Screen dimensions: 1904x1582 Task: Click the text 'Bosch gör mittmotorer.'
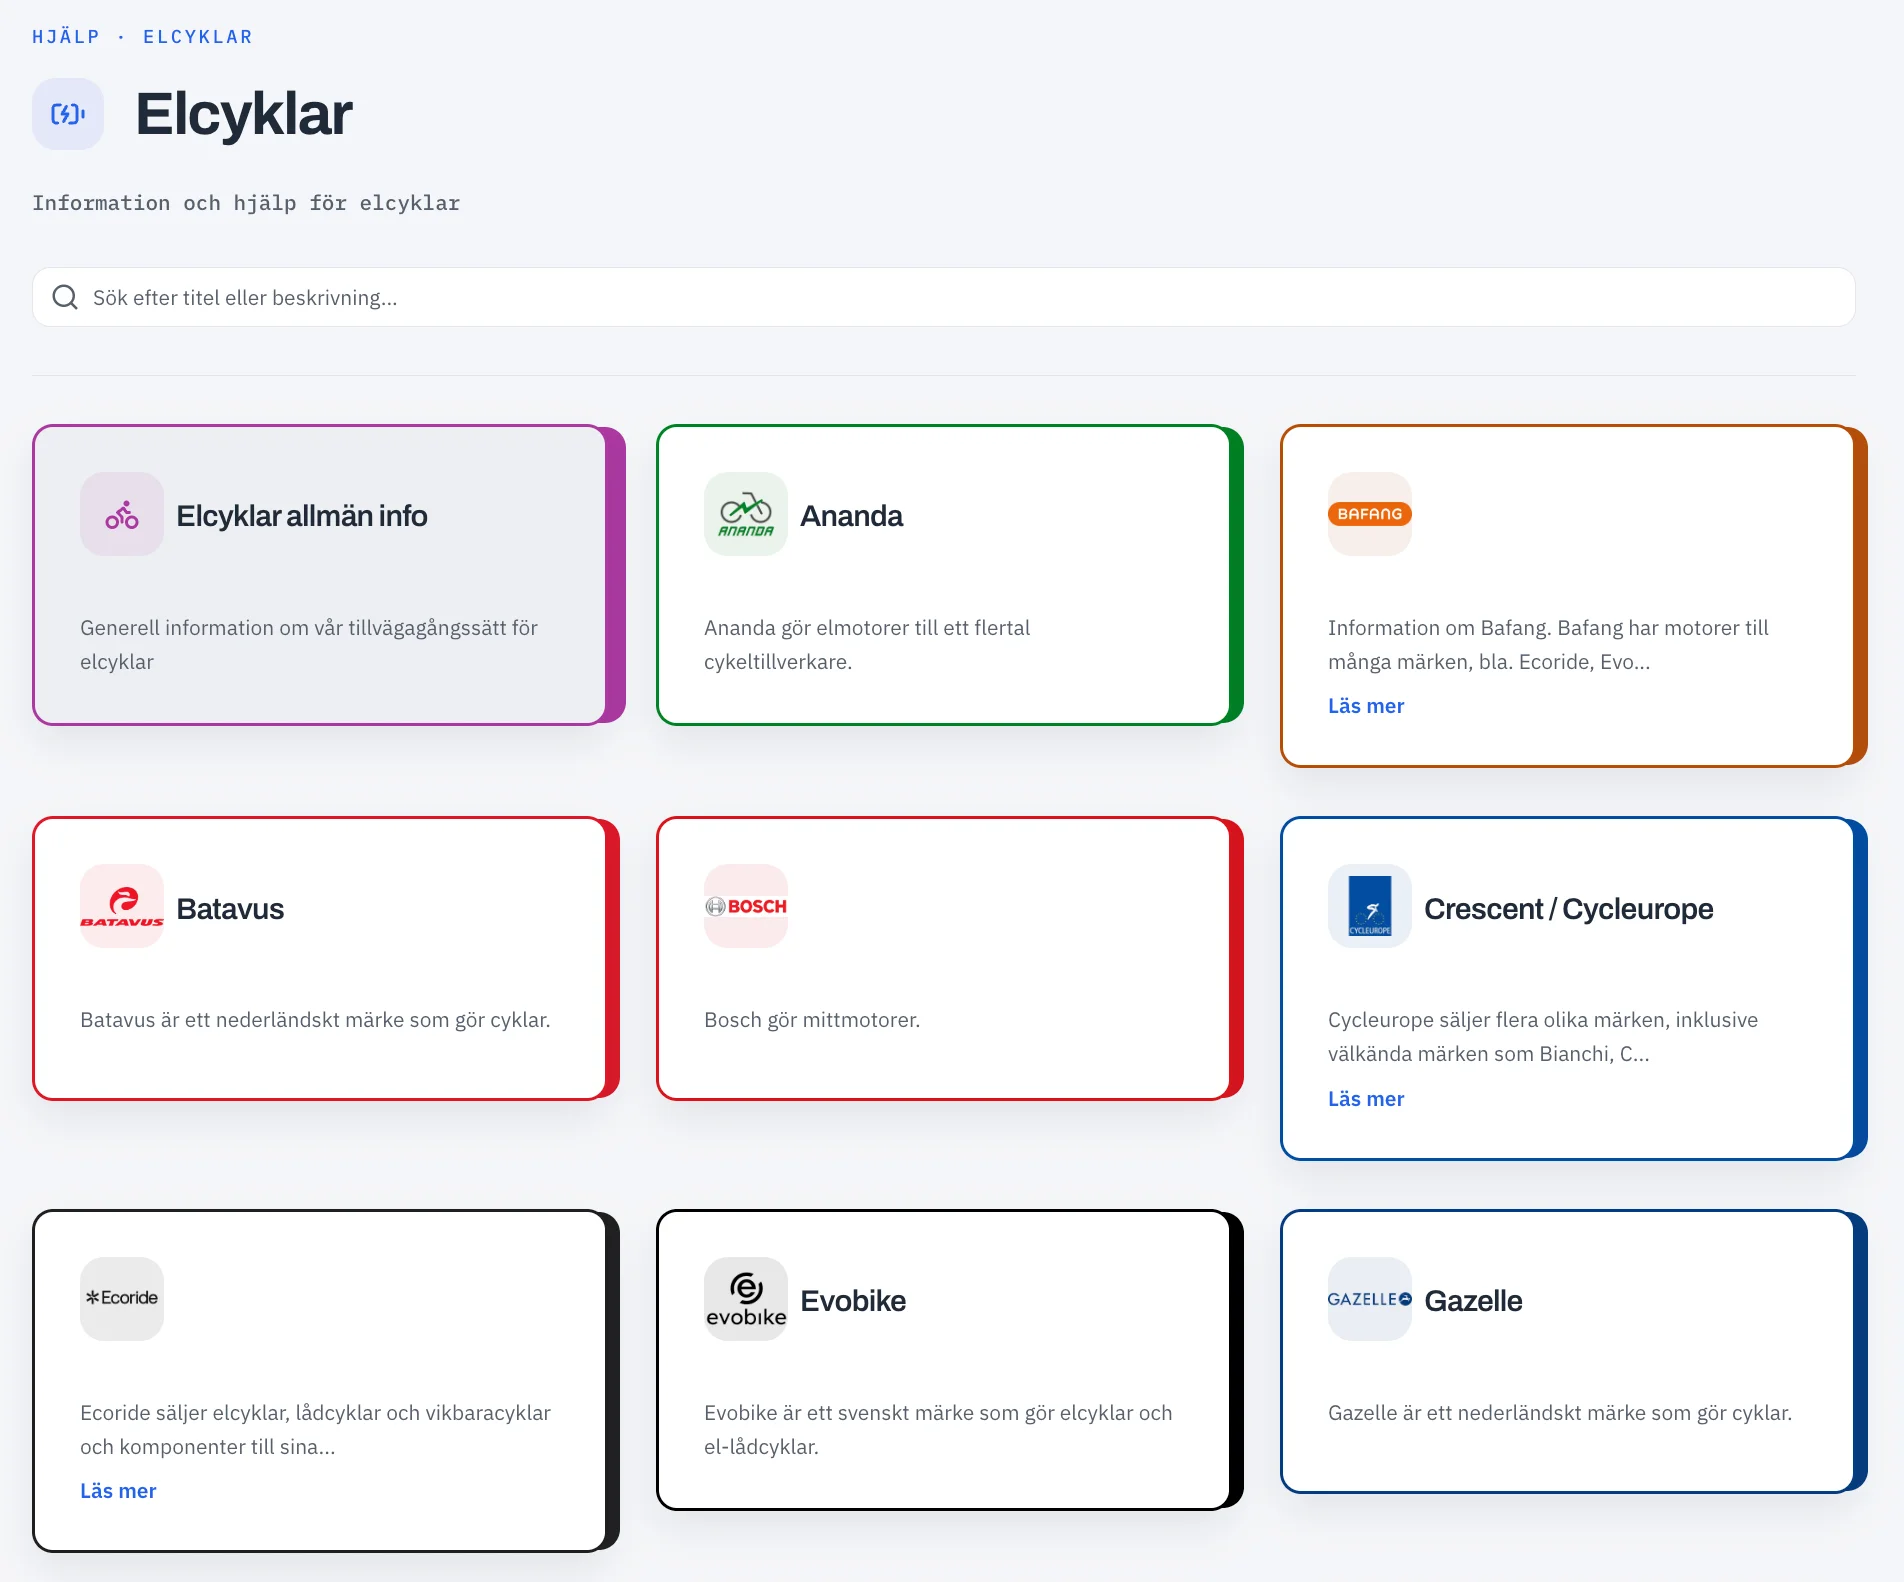(812, 1020)
